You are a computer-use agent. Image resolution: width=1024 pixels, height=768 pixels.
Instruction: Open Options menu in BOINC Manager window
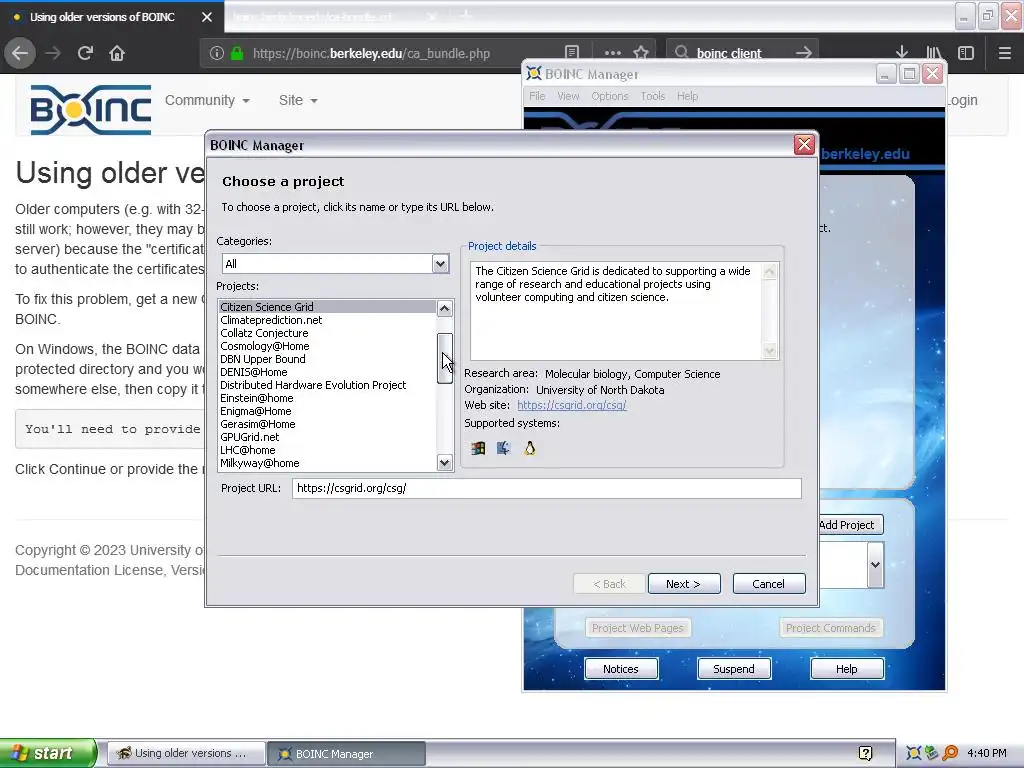pyautogui.click(x=609, y=96)
